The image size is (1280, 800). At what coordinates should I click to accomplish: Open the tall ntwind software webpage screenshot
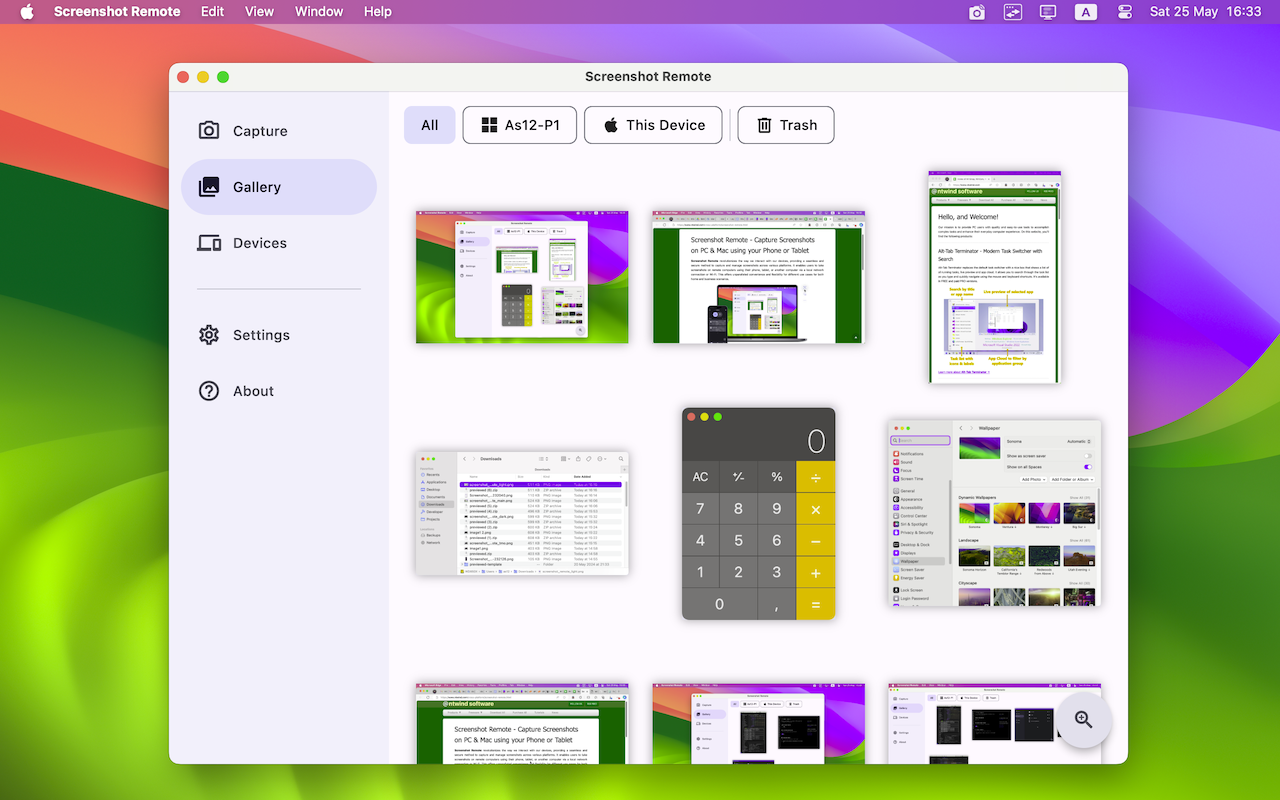tap(994, 277)
